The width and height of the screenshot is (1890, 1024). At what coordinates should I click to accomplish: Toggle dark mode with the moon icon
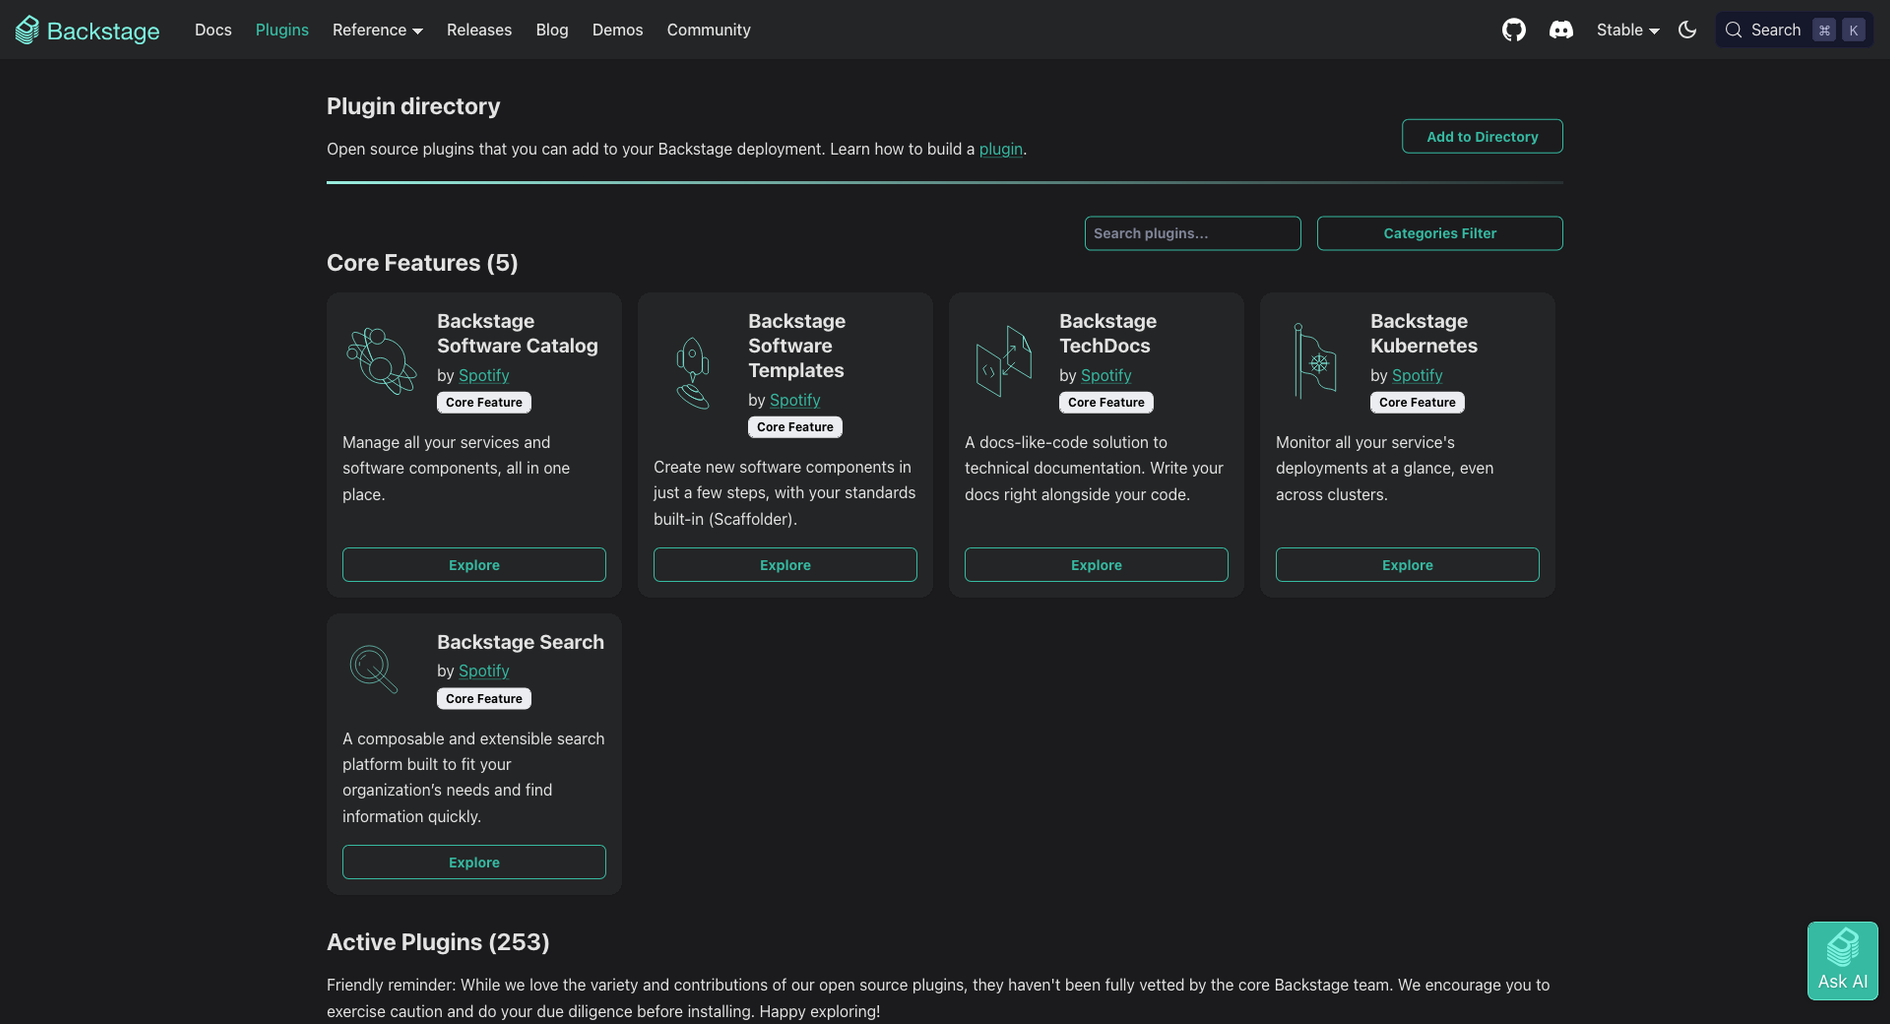[1687, 30]
